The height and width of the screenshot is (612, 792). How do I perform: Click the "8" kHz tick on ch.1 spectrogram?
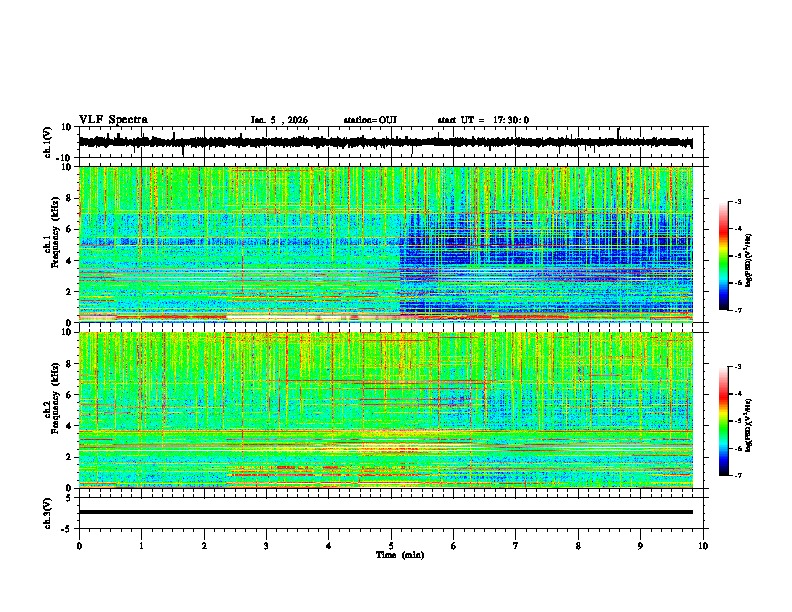click(70, 198)
